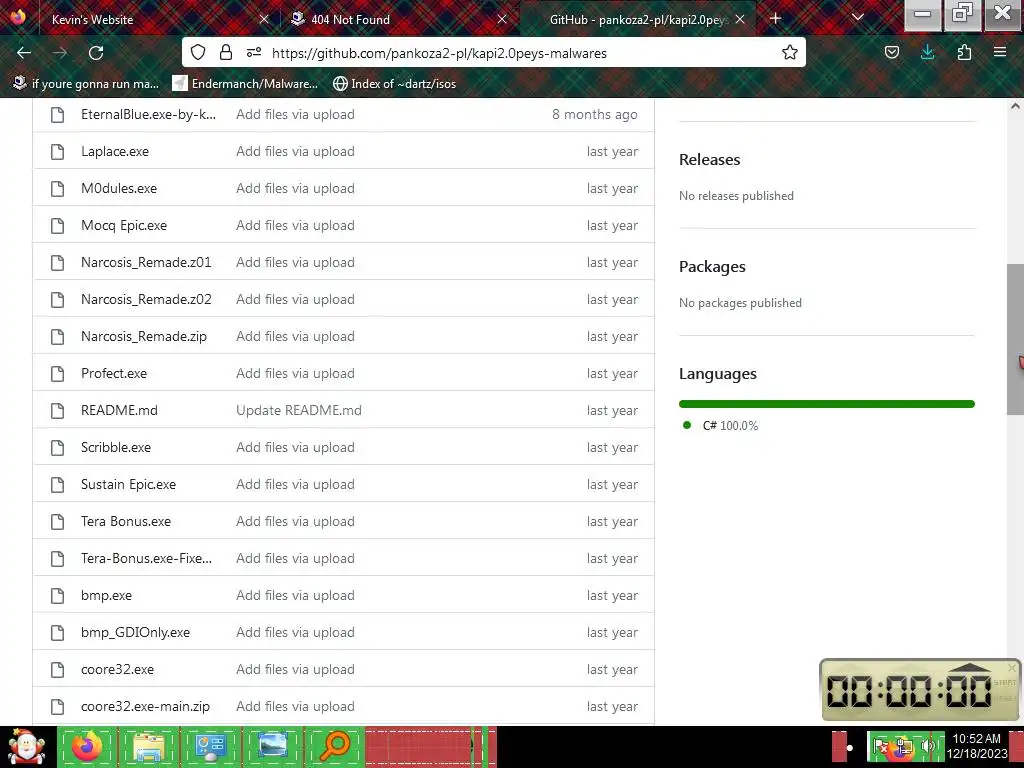Click file icon beside README.md
The width and height of the screenshot is (1024, 768).
pyautogui.click(x=57, y=410)
